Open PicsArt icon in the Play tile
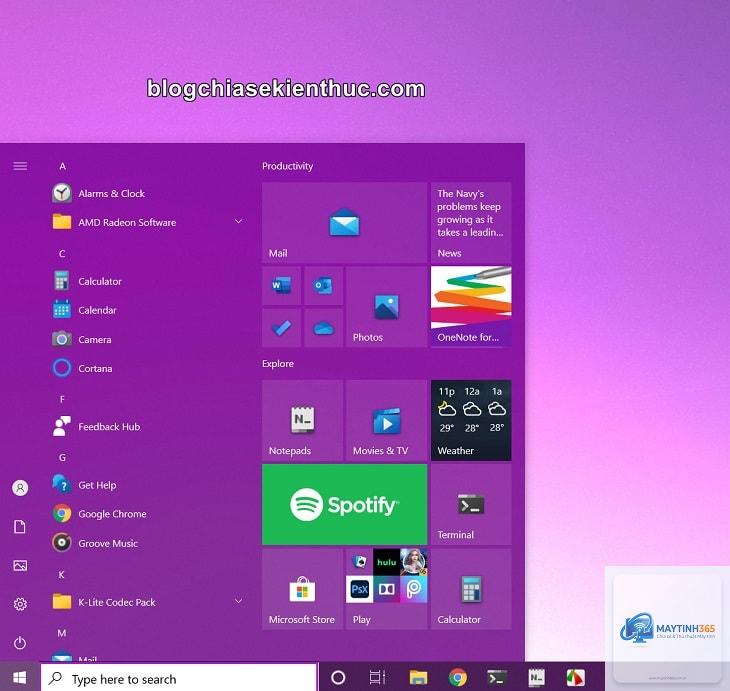This screenshot has height=691, width=730. pyautogui.click(x=413, y=589)
